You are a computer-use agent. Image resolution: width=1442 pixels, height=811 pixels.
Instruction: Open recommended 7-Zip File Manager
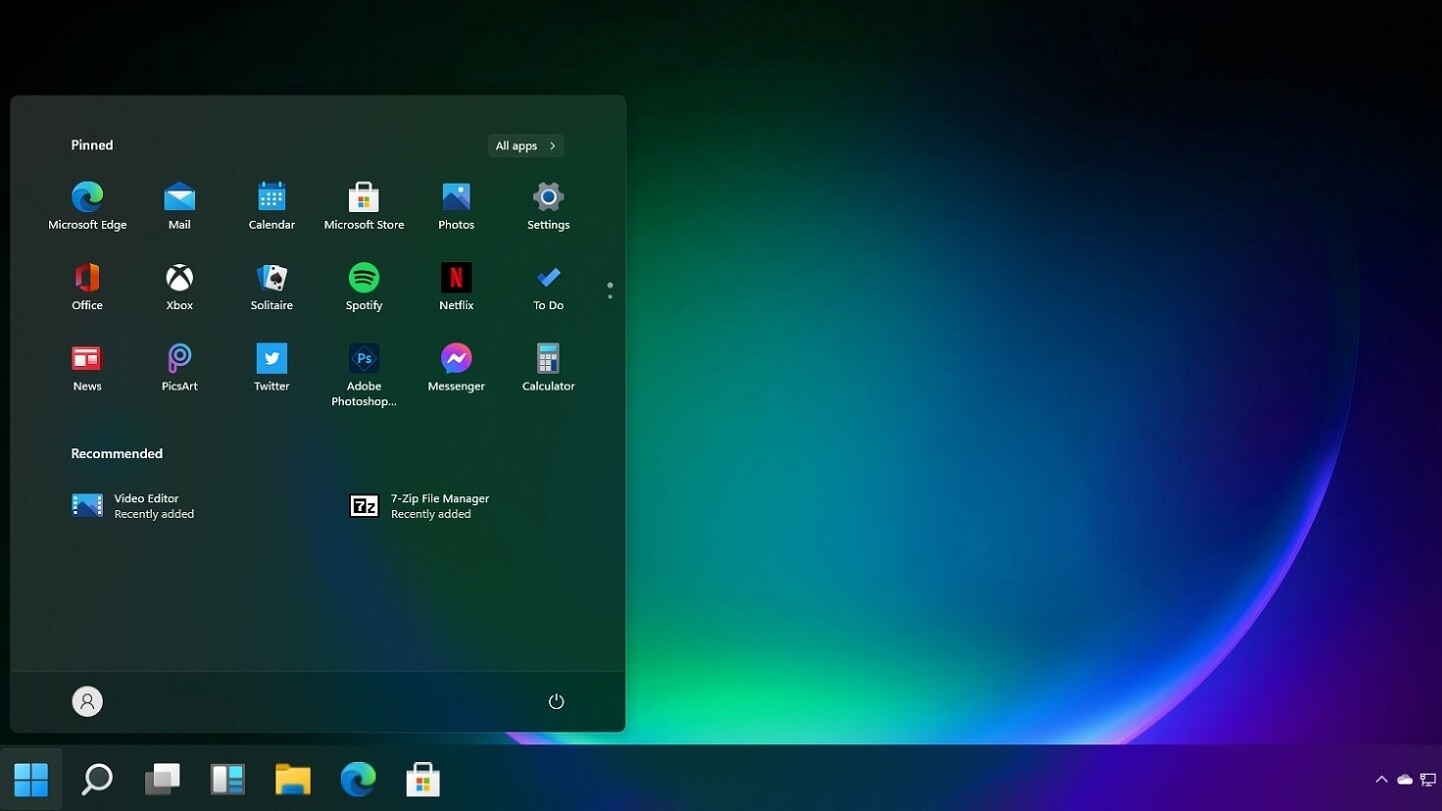[x=420, y=506]
